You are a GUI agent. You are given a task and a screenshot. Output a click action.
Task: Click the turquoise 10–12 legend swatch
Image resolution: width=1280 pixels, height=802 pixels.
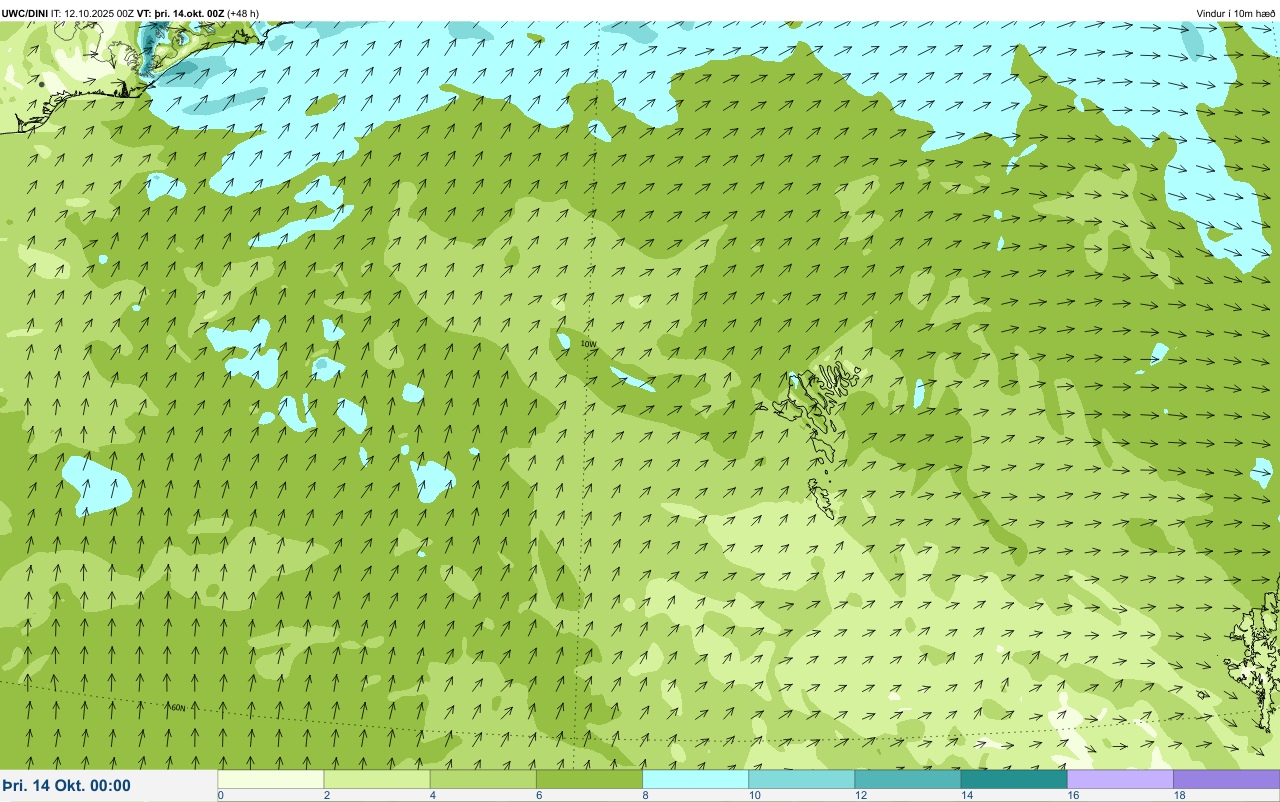click(802, 779)
